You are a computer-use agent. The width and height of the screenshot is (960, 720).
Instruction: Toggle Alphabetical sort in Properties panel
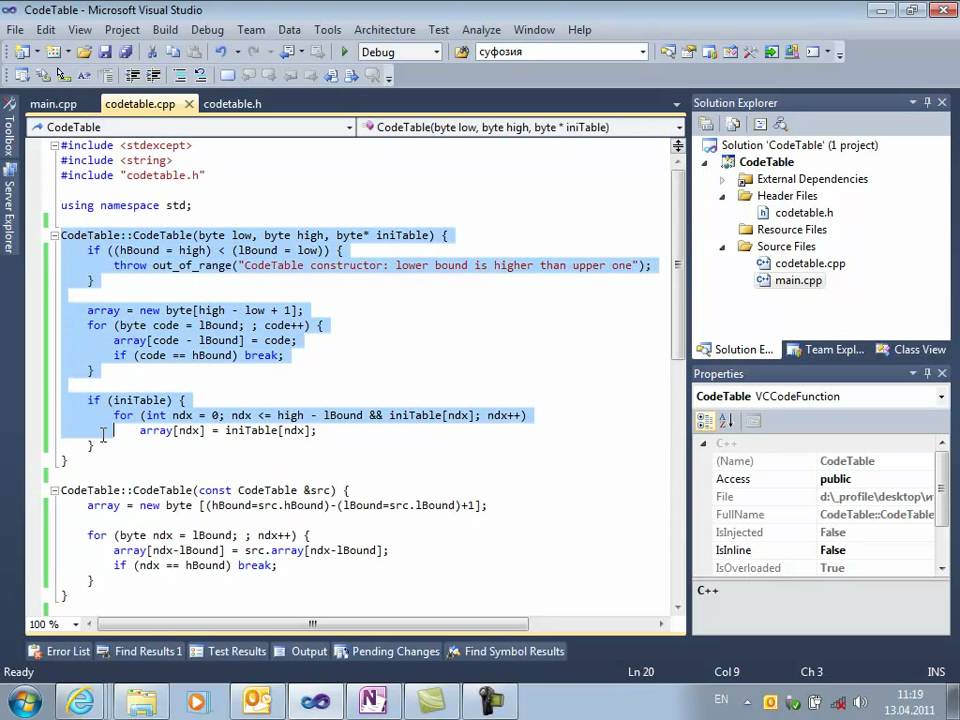[727, 421]
